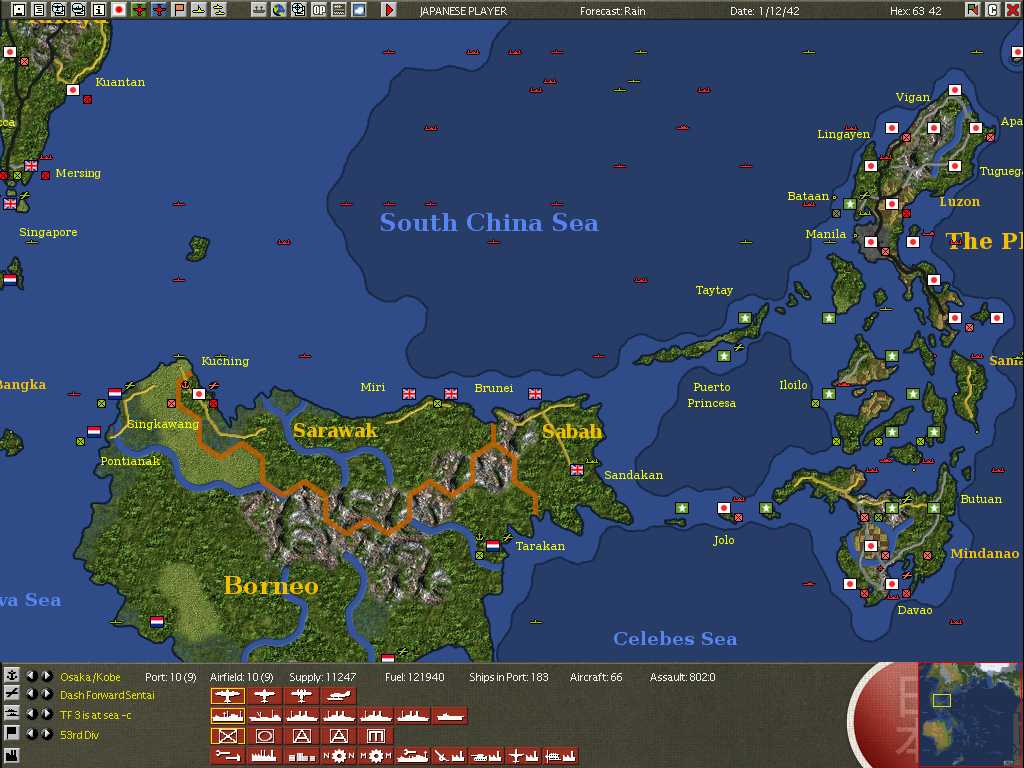Click the Japanese flag at Vigan
Image resolution: width=1024 pixels, height=768 pixels.
(x=955, y=90)
